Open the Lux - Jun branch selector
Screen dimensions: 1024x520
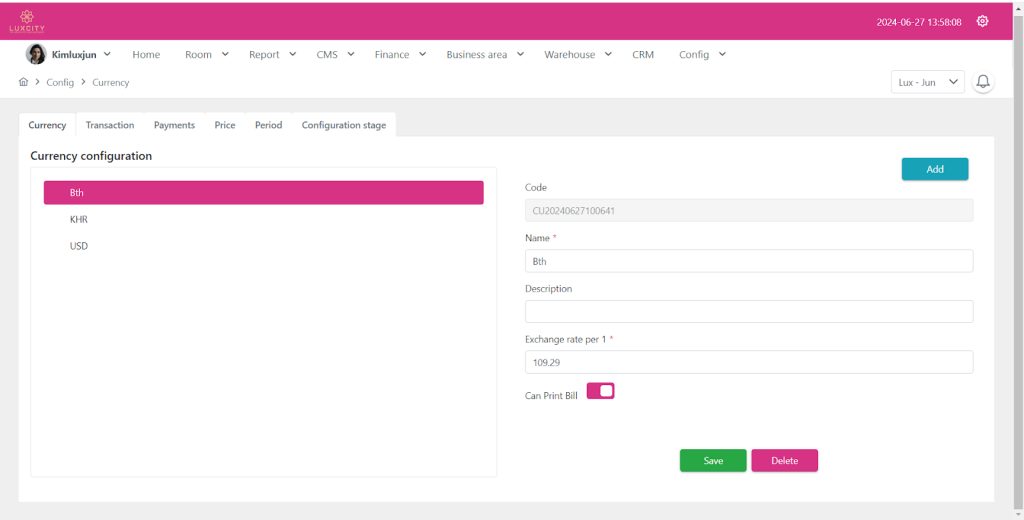point(927,82)
